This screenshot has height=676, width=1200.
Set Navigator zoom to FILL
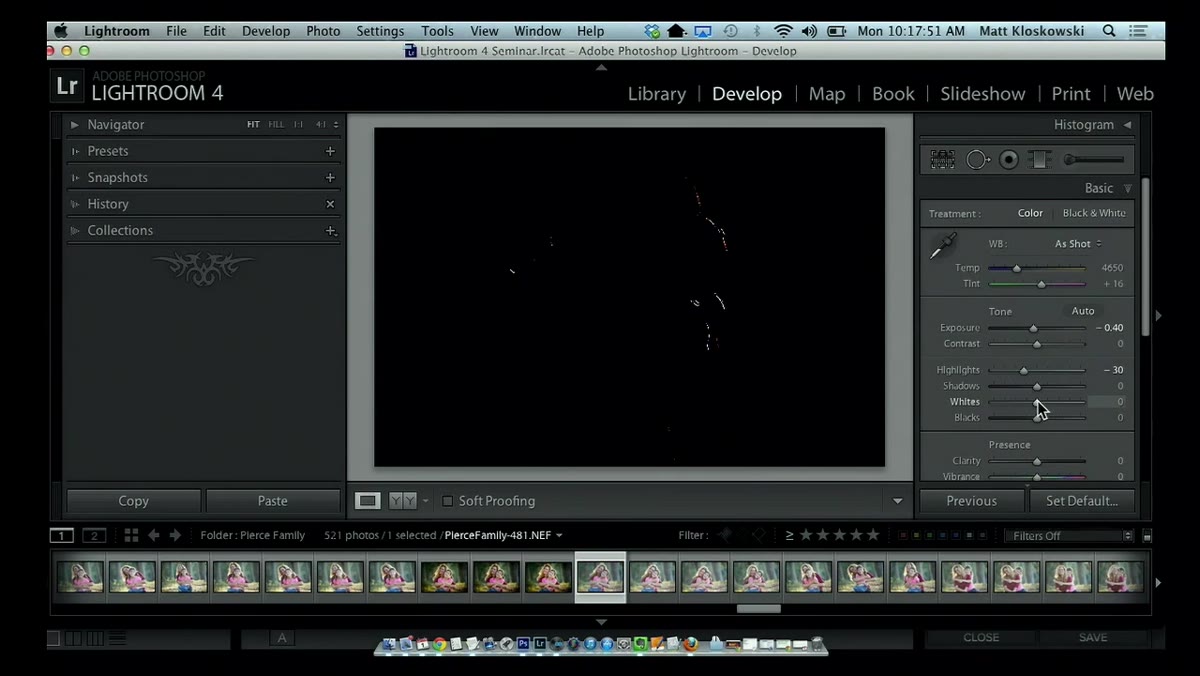coord(276,125)
